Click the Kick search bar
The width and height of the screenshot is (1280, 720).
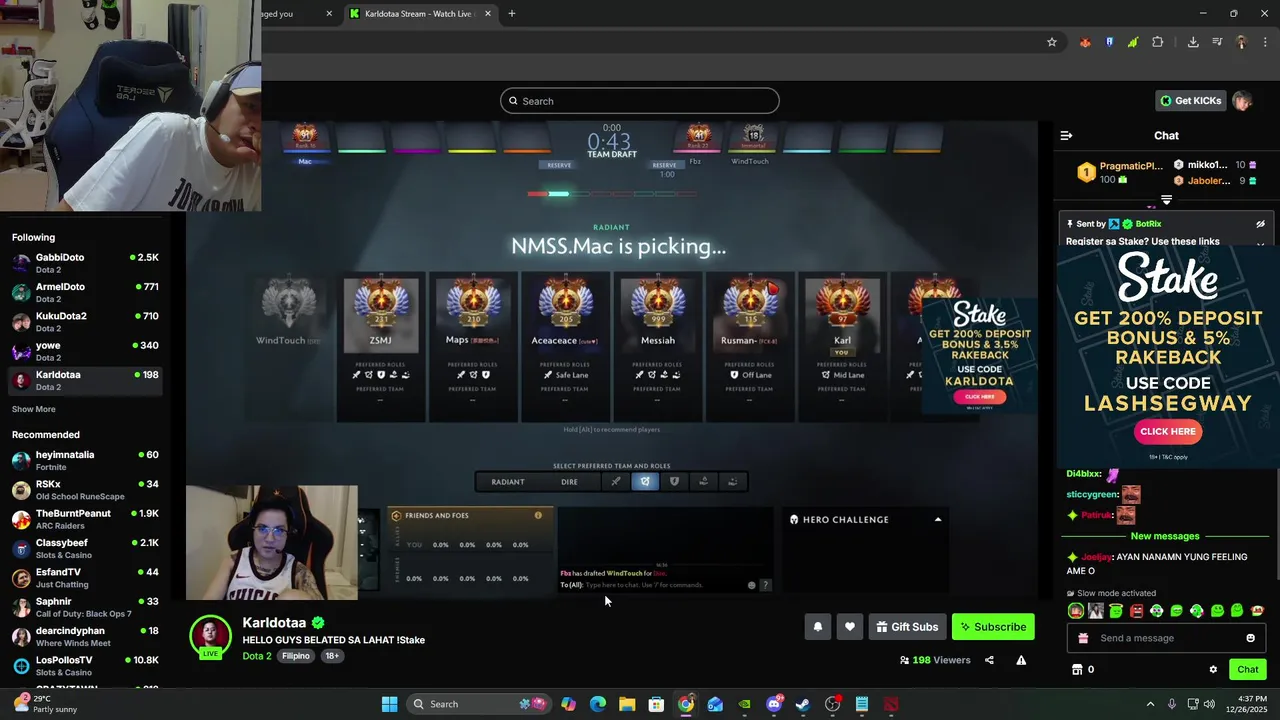[640, 101]
